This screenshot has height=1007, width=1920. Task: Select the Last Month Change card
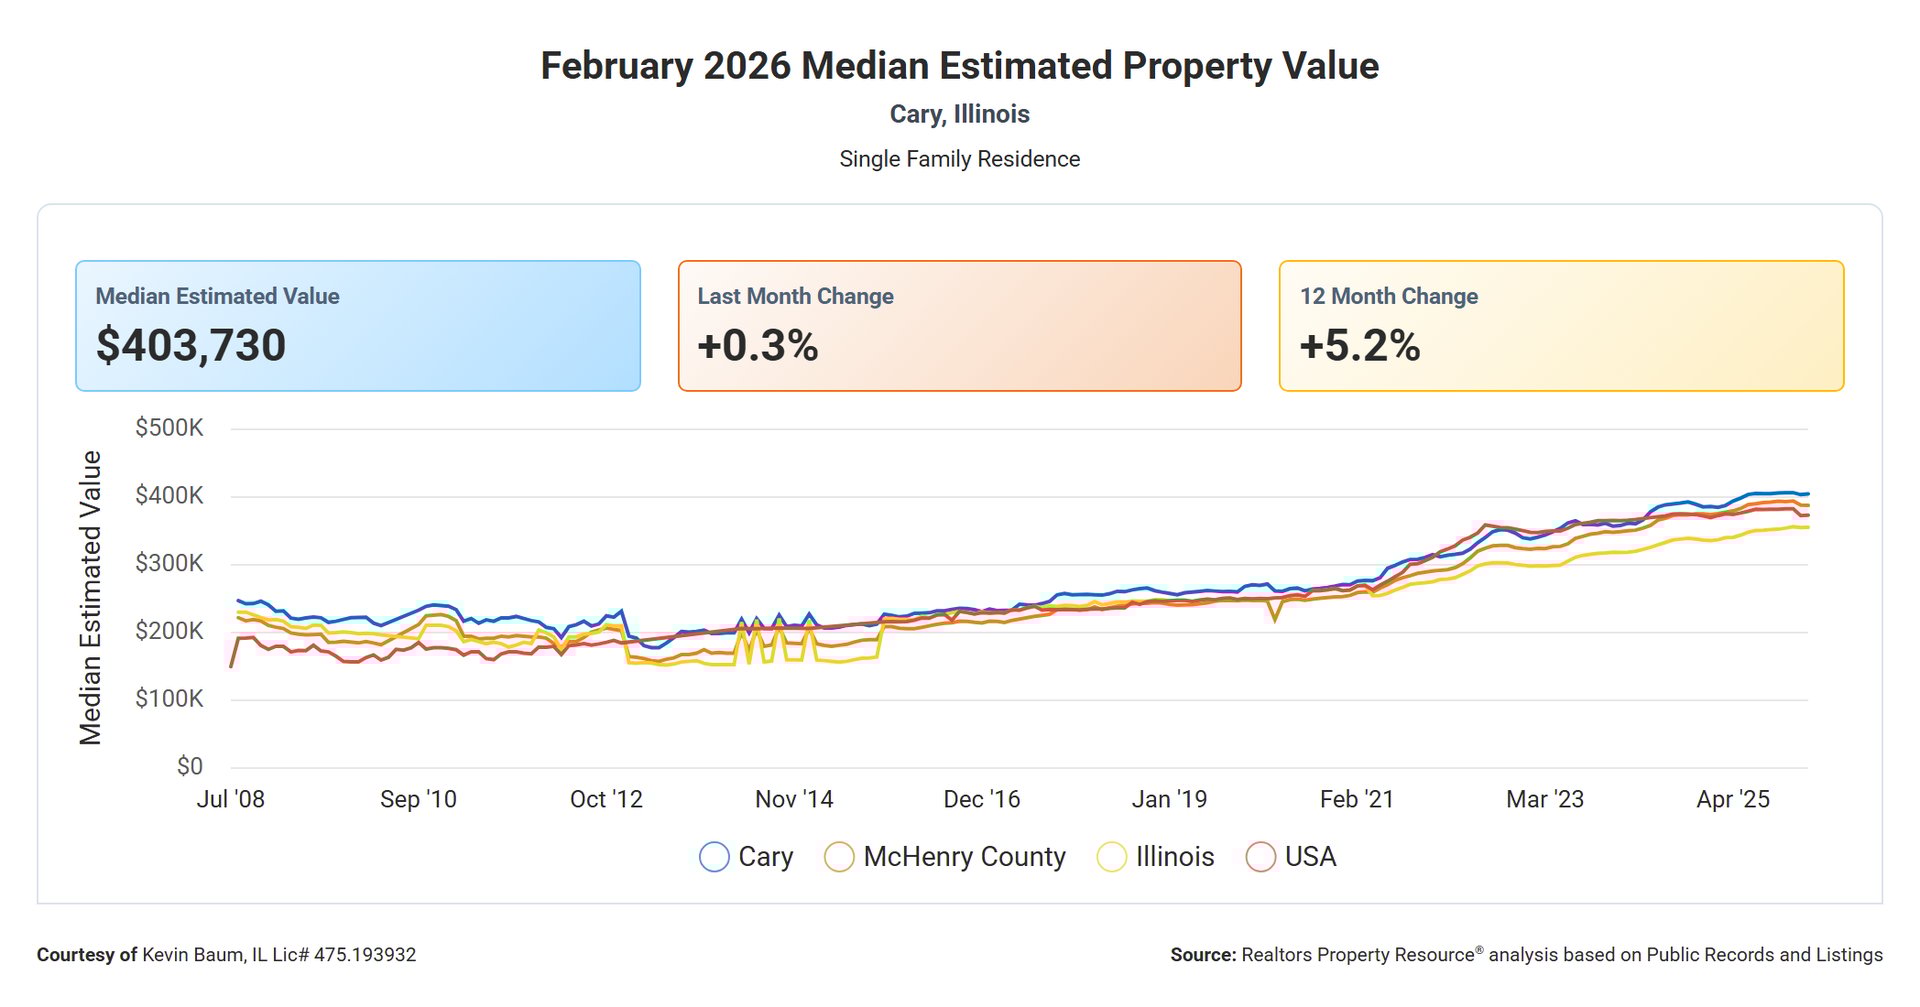pos(959,326)
